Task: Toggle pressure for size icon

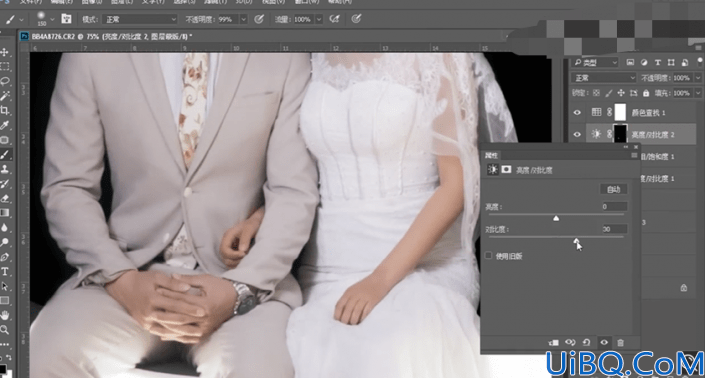Action: point(356,19)
